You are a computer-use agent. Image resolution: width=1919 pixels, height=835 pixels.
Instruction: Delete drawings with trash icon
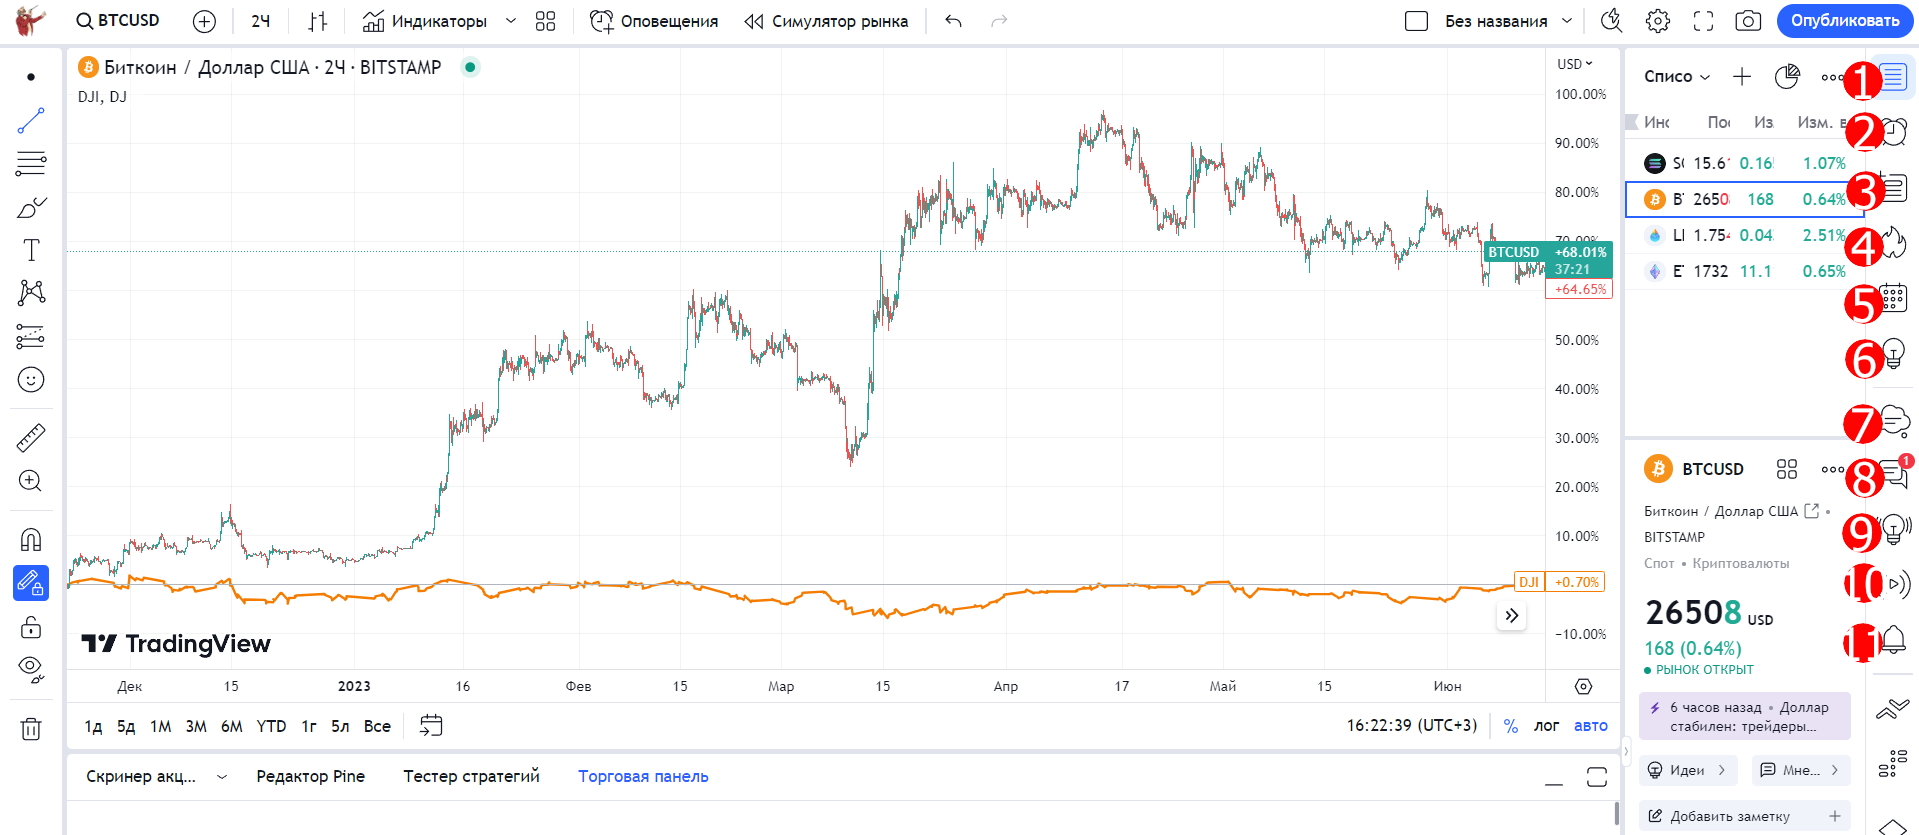click(x=31, y=729)
